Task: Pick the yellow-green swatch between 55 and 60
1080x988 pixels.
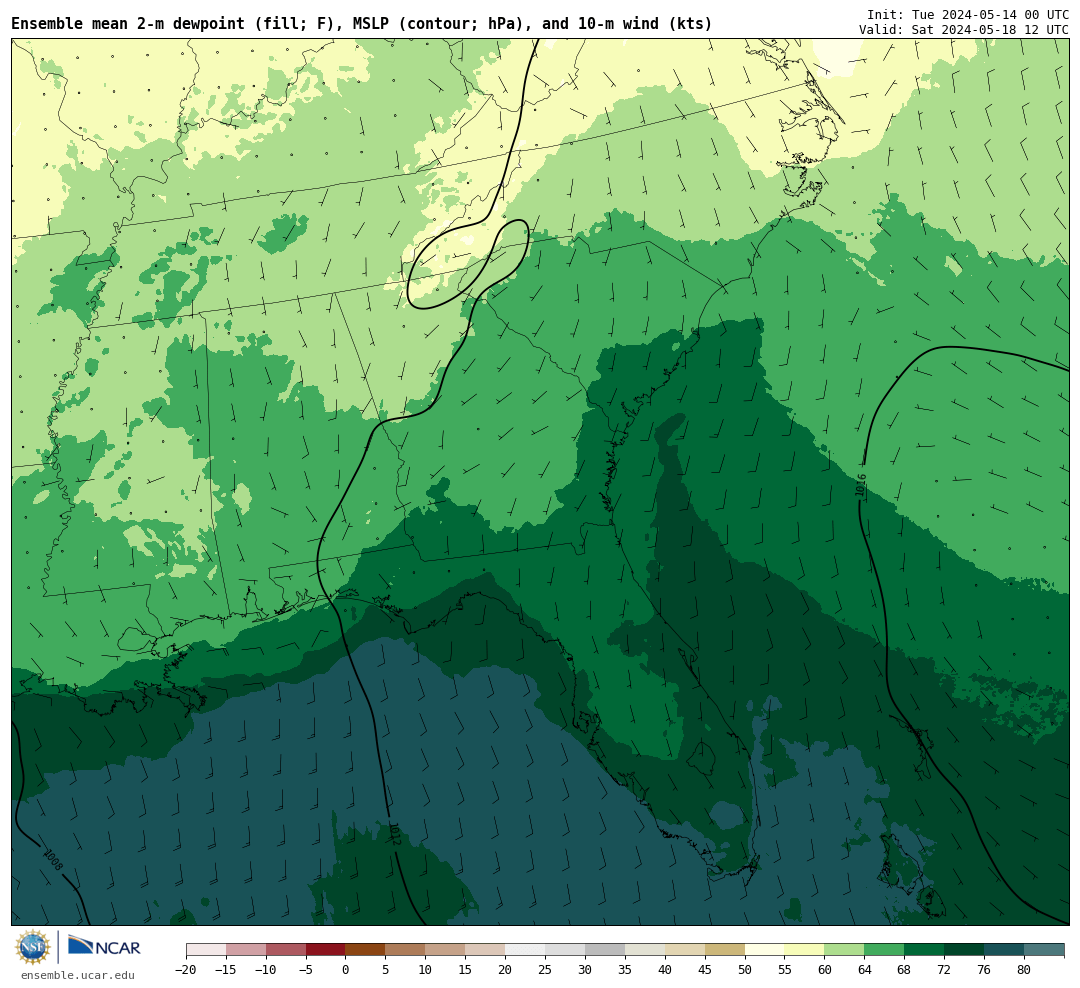Action: (x=805, y=950)
